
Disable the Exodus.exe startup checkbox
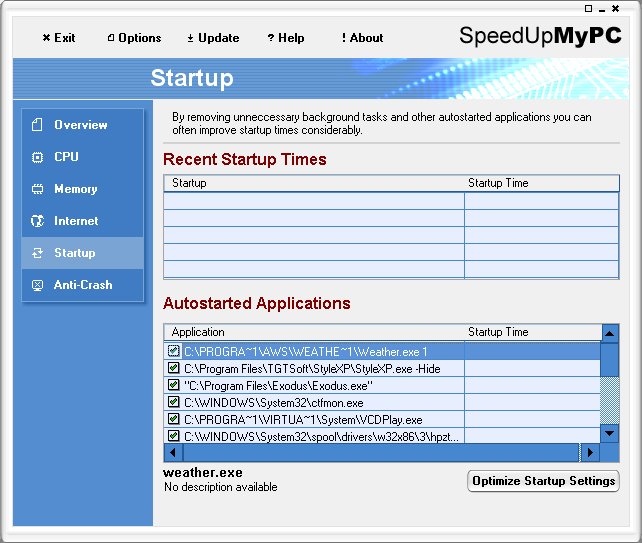point(174,385)
